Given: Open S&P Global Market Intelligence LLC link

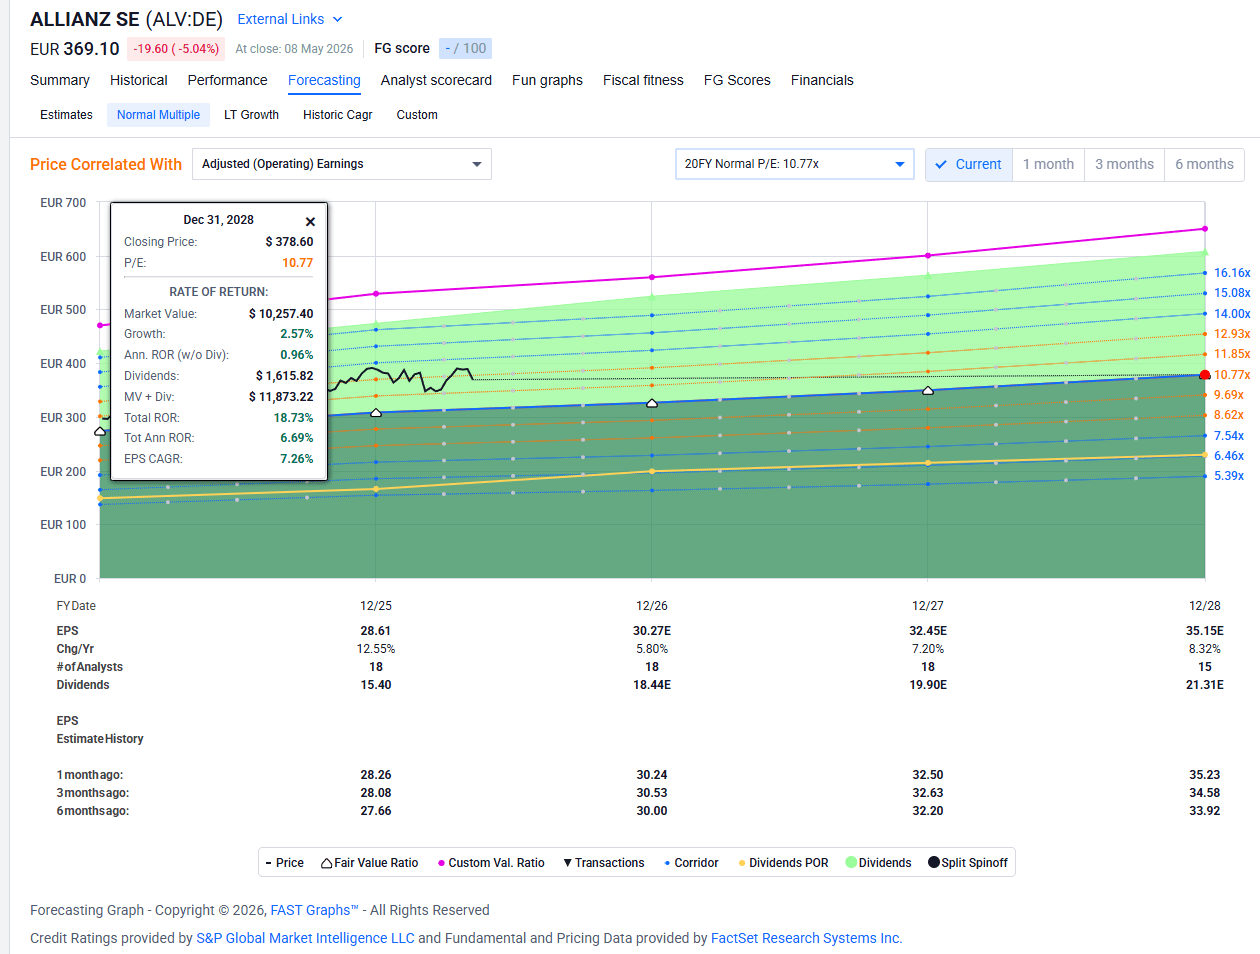Looking at the screenshot, I should tap(305, 938).
